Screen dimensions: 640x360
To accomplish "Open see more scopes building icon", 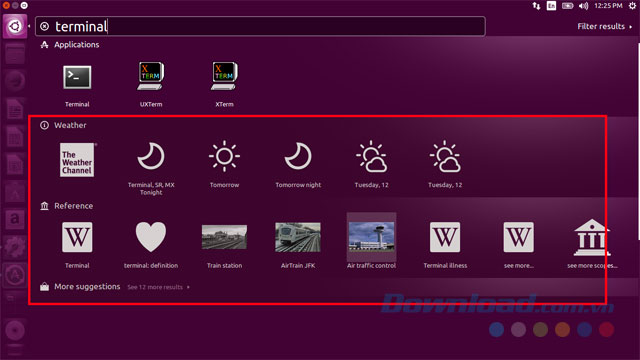I will point(592,238).
